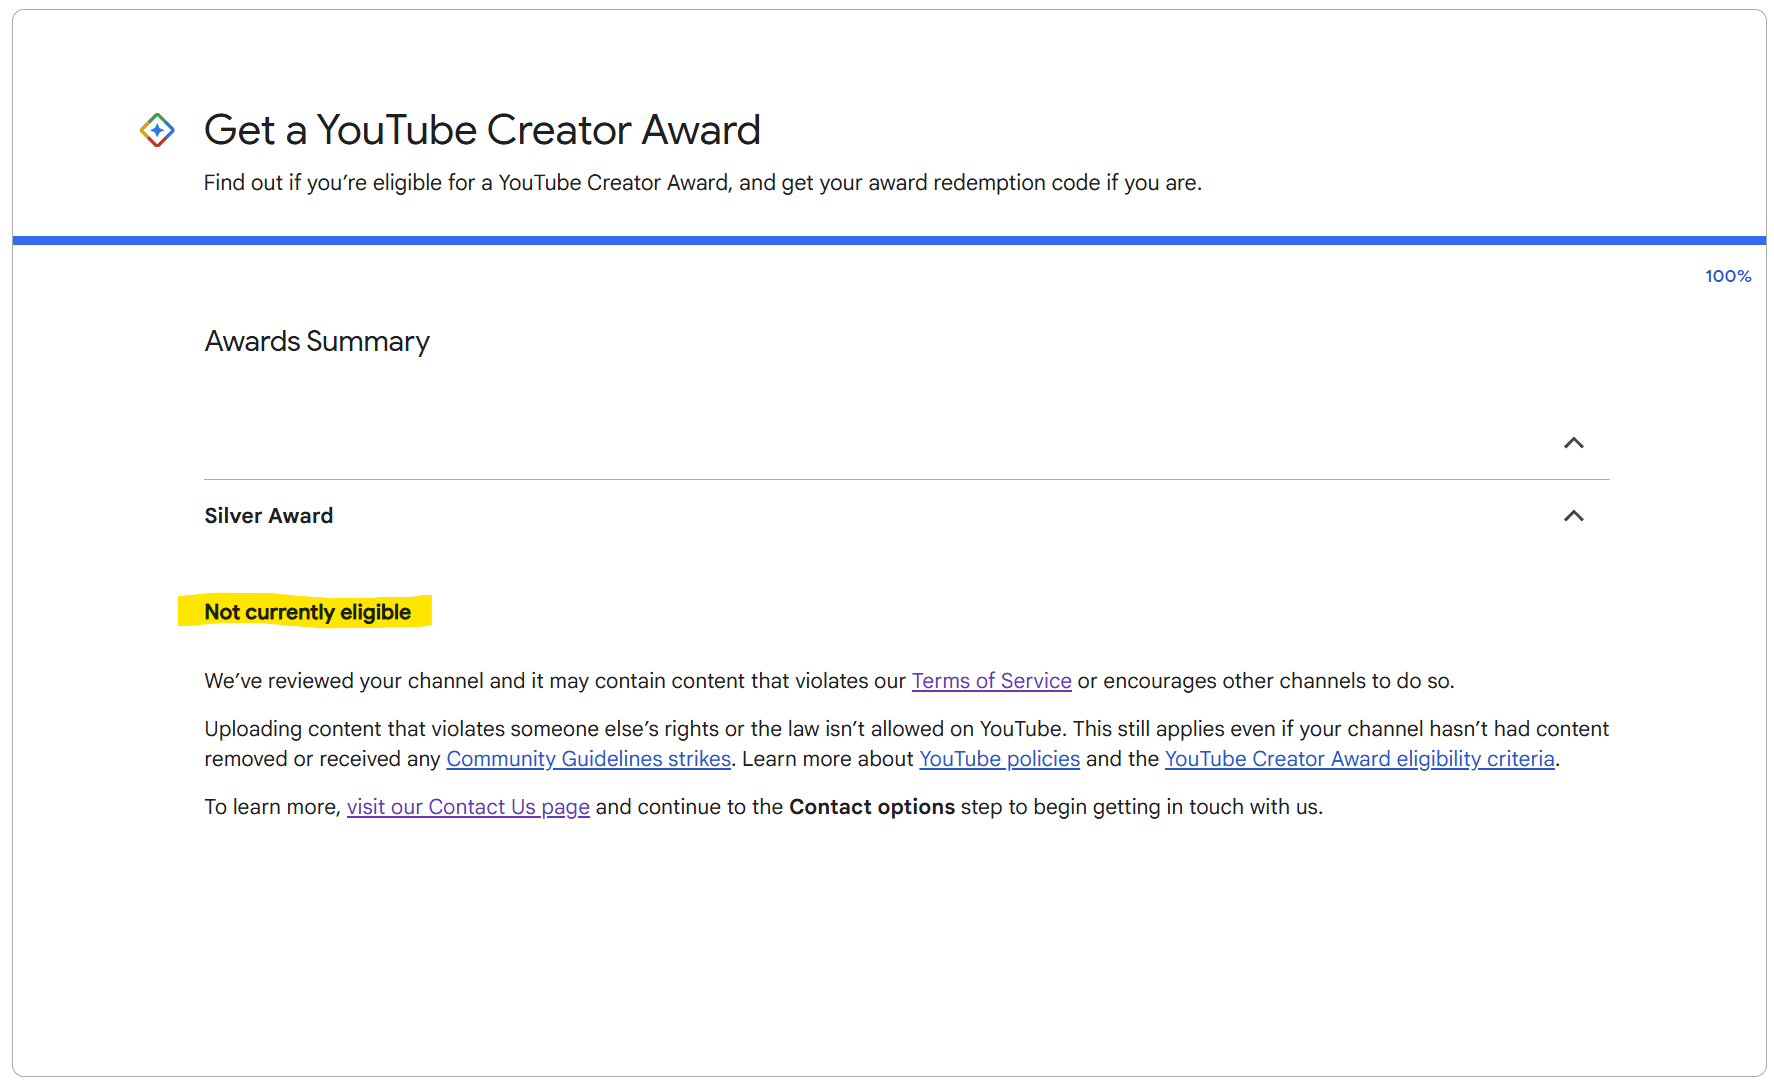Click the colorful diamond help icon
Image resolution: width=1774 pixels, height=1084 pixels.
click(157, 130)
